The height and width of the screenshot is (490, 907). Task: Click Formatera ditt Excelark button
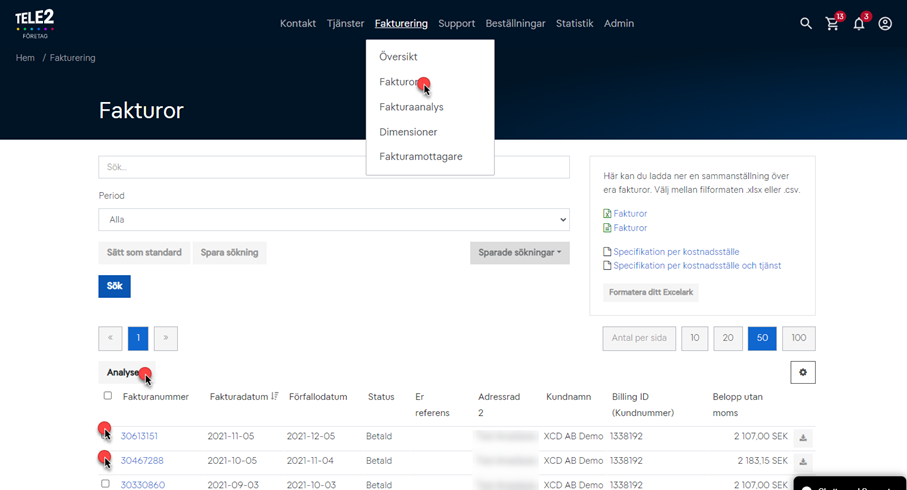[651, 293]
